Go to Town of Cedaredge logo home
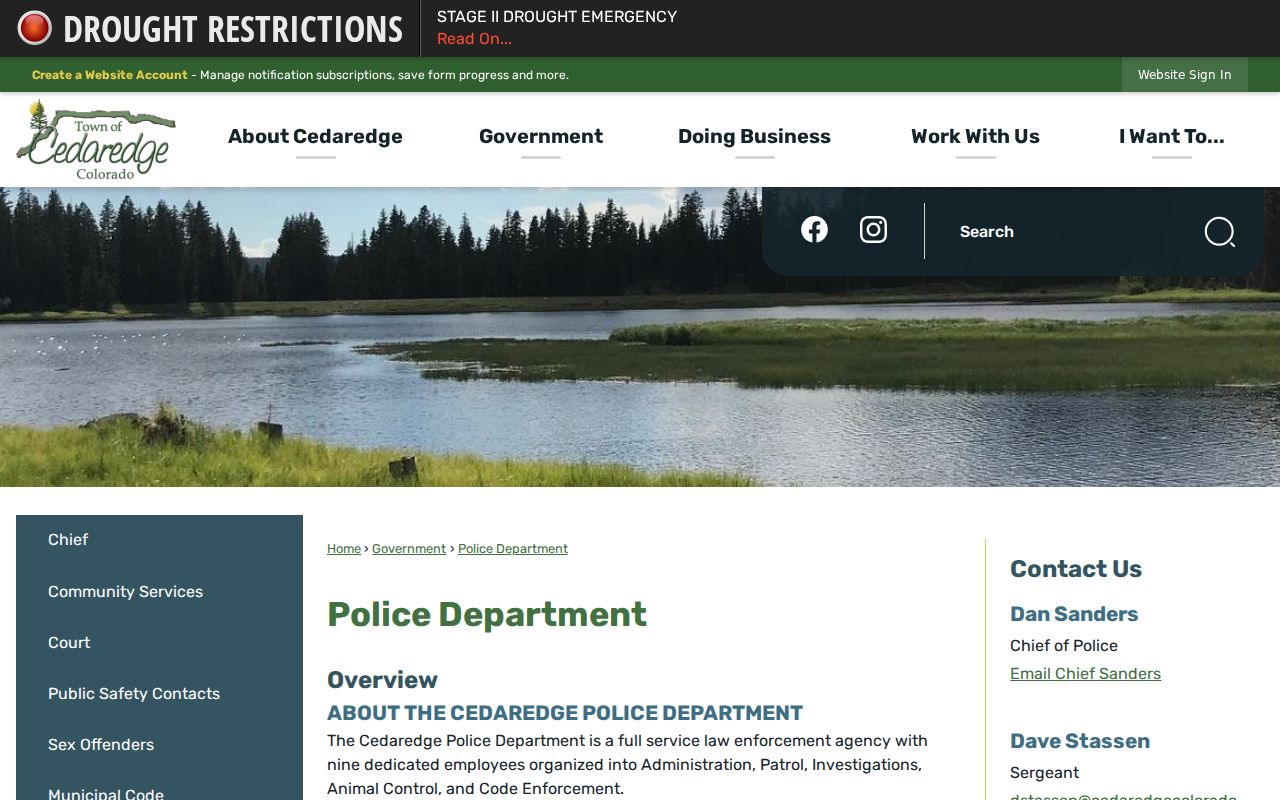This screenshot has height=800, width=1280. (x=96, y=140)
